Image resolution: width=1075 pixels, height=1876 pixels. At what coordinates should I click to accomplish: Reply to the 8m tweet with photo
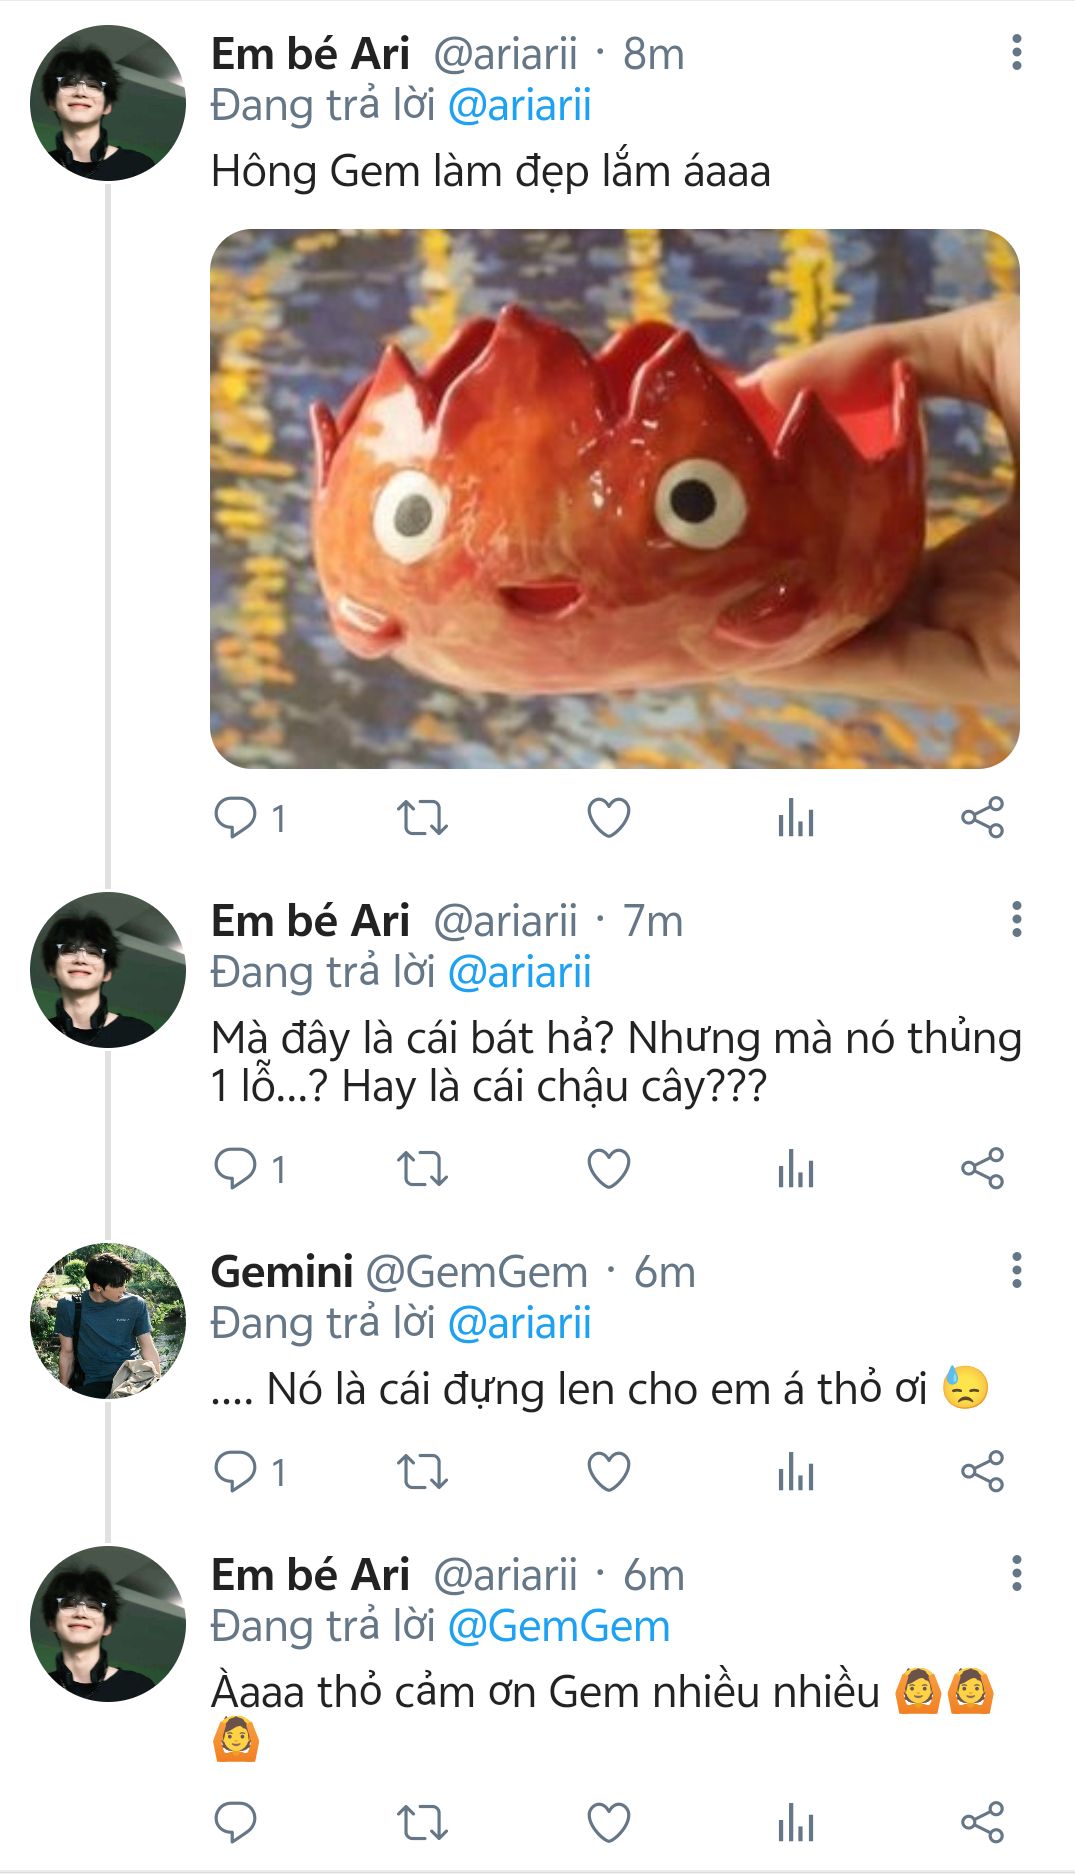click(237, 818)
